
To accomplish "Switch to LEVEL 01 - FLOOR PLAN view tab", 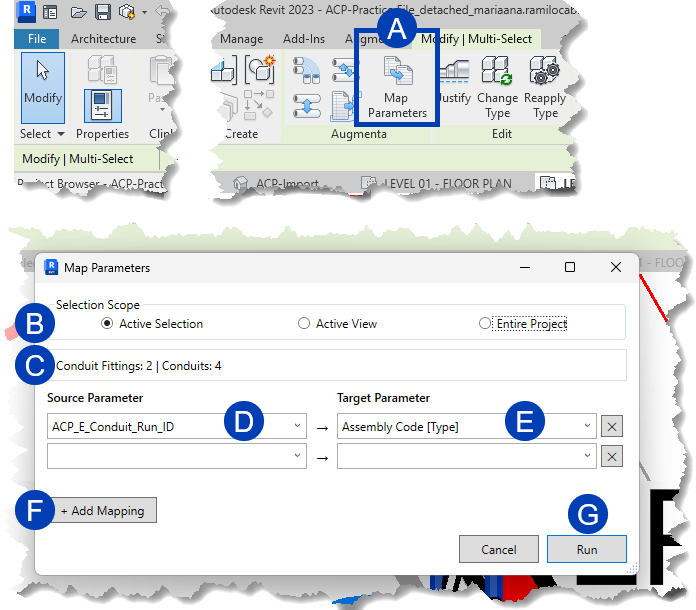I will point(437,183).
